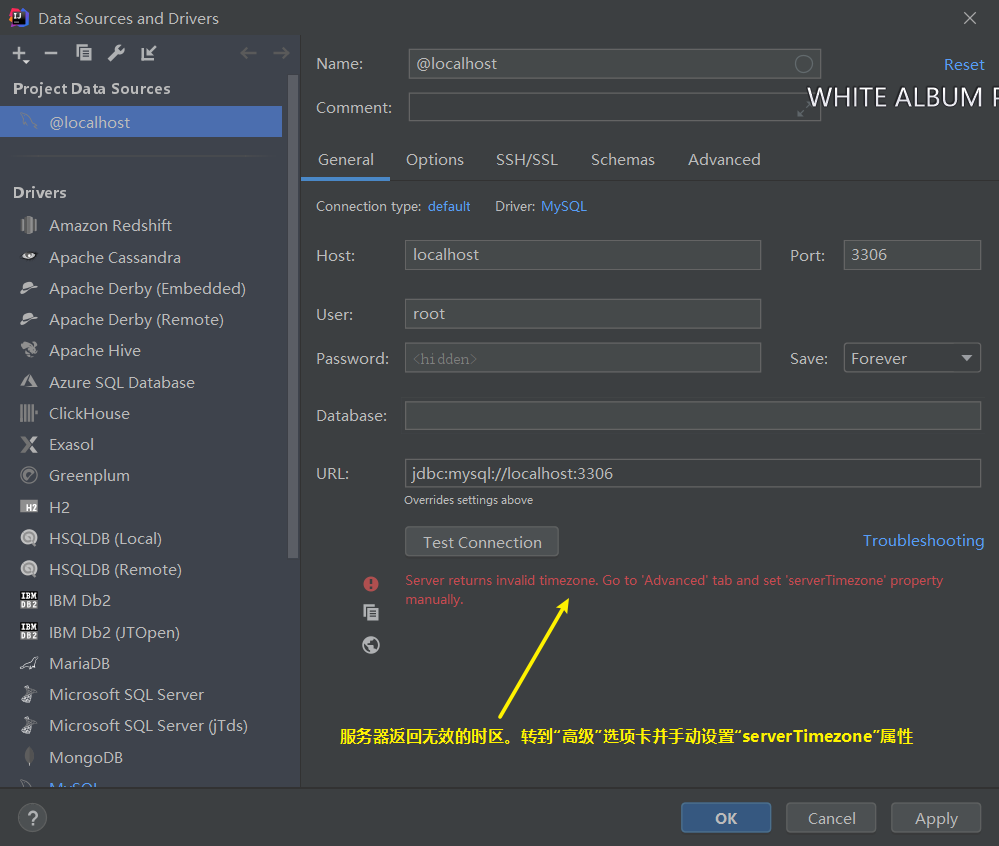
Task: Go to the Advanced tab
Action: click(724, 160)
